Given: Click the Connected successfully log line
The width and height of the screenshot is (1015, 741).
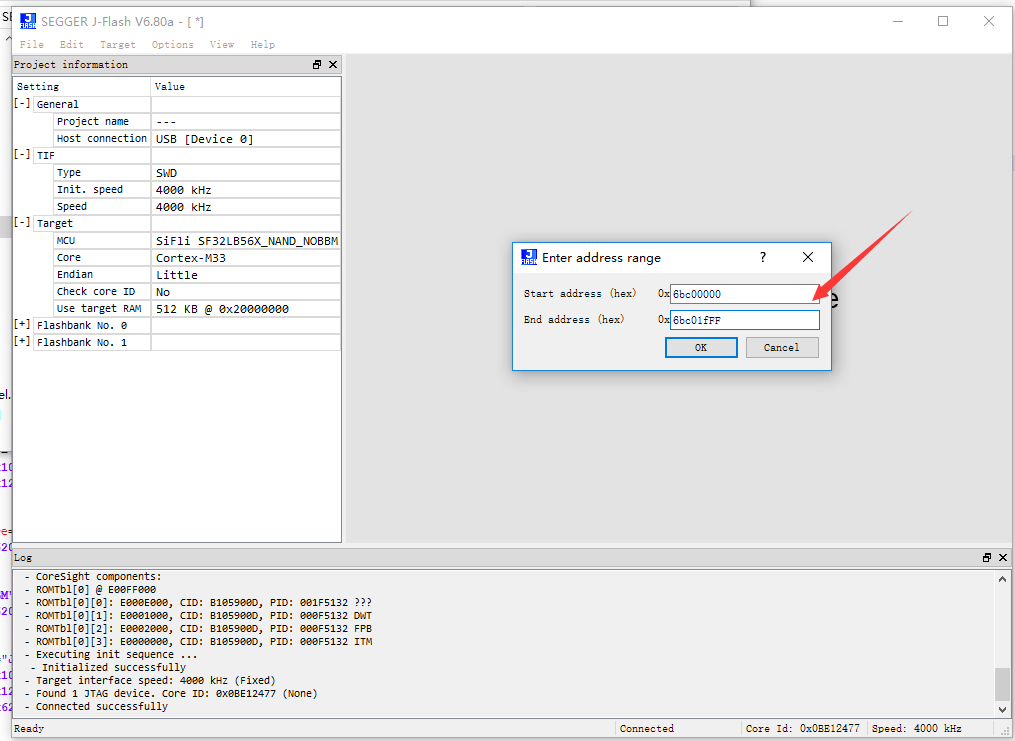Looking at the screenshot, I should tap(96, 706).
